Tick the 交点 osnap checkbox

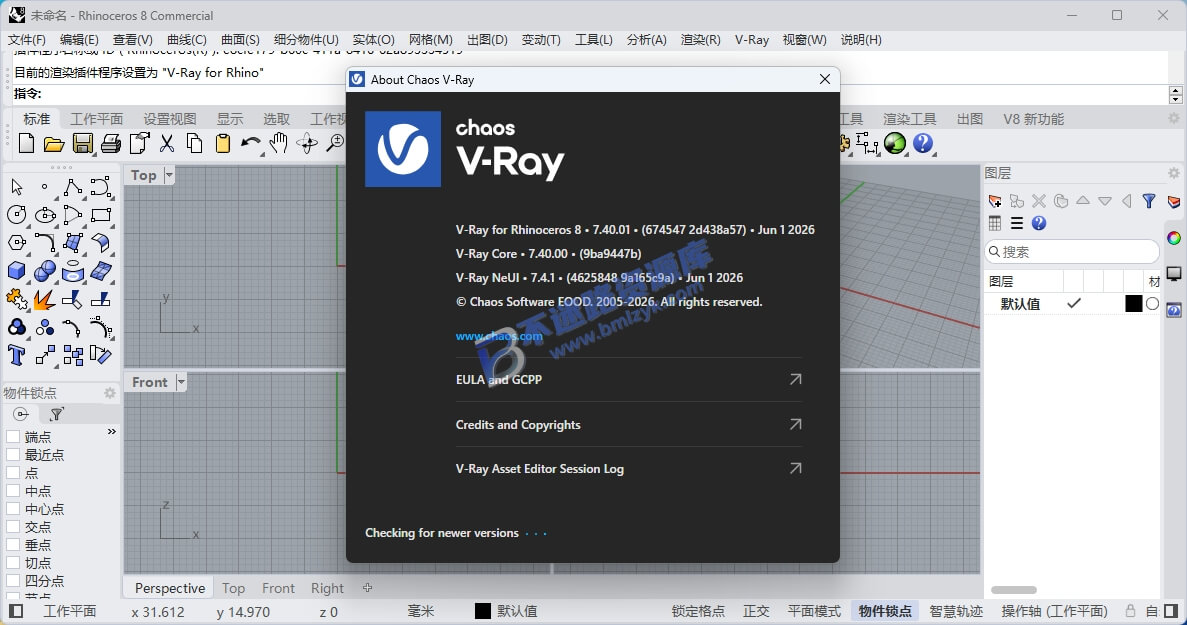coord(13,527)
